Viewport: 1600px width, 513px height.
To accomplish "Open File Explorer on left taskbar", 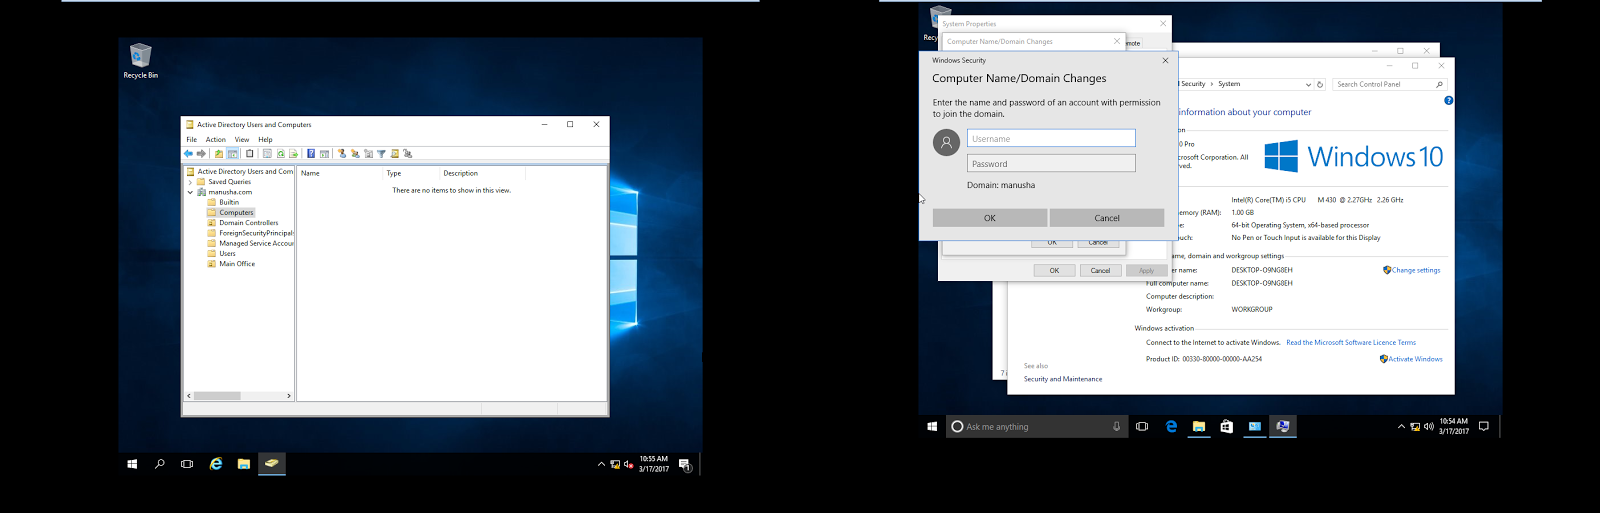I will pyautogui.click(x=243, y=464).
